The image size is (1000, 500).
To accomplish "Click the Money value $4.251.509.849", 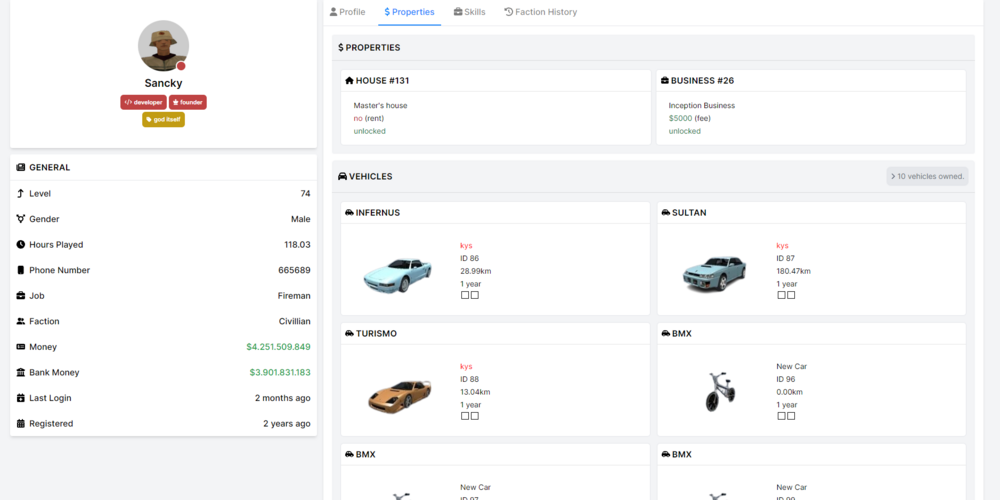I will click(x=278, y=347).
